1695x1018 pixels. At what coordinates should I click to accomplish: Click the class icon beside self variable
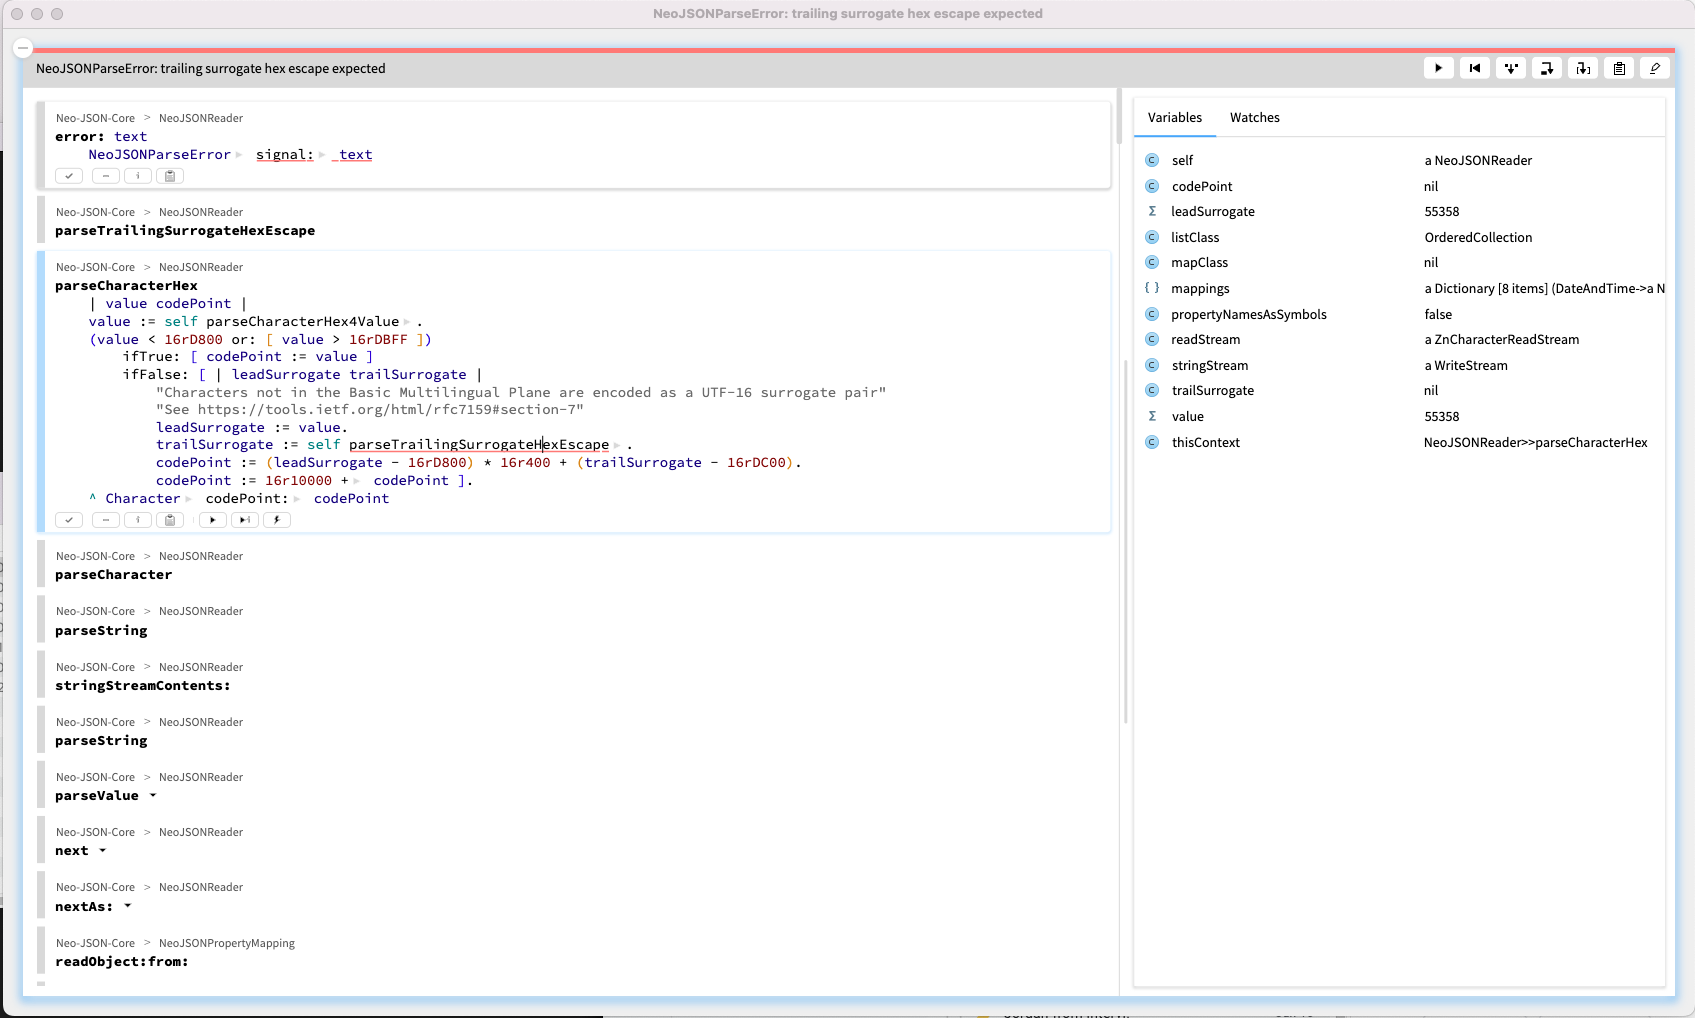pyautogui.click(x=1152, y=160)
